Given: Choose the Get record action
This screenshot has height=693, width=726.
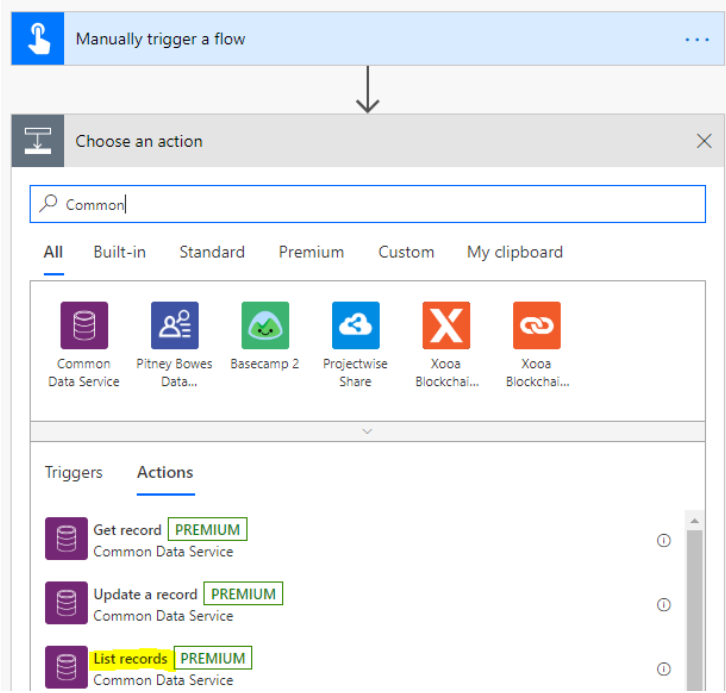Looking at the screenshot, I should tap(127, 530).
